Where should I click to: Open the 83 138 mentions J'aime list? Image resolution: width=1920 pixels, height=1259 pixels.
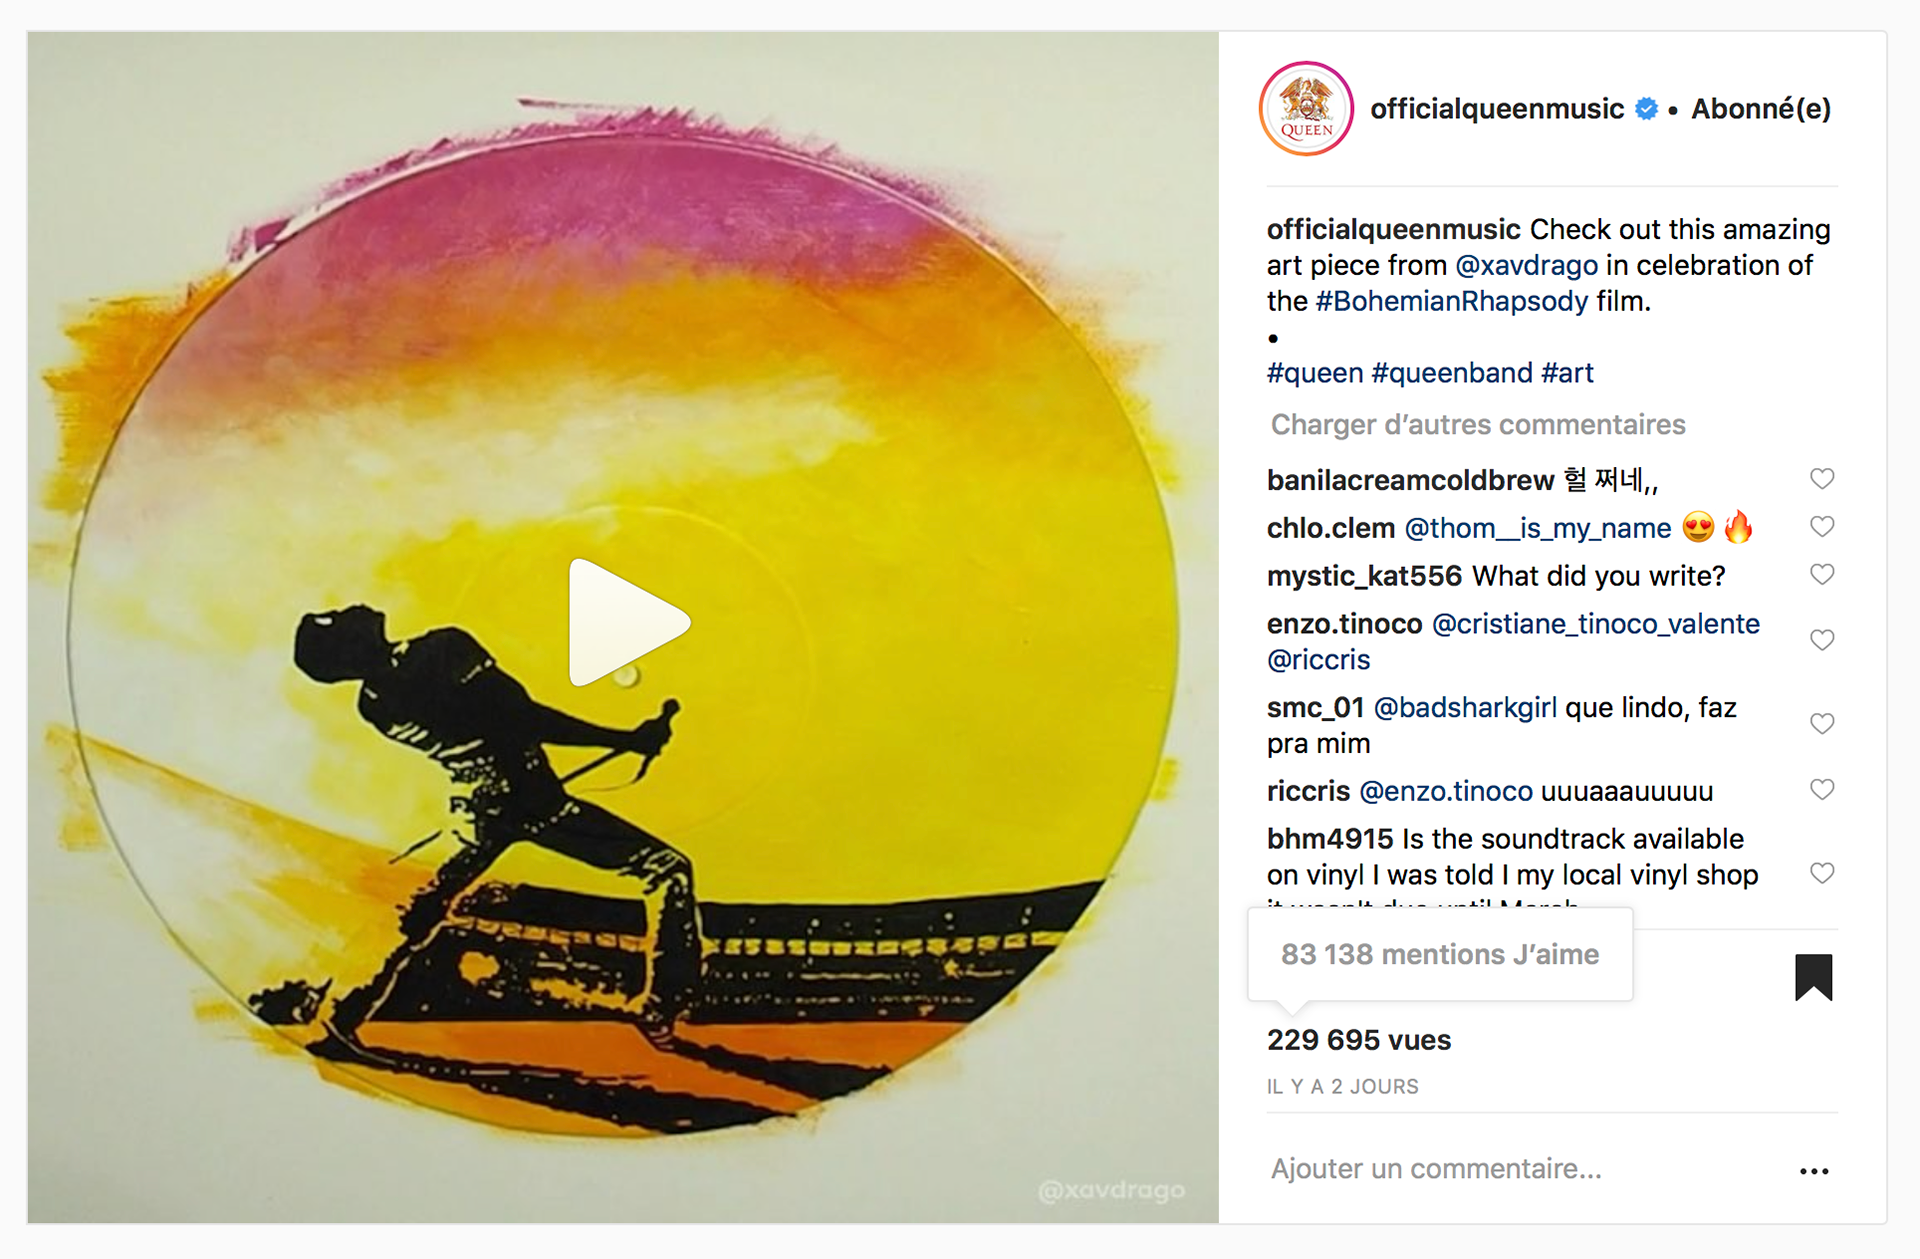(x=1440, y=955)
